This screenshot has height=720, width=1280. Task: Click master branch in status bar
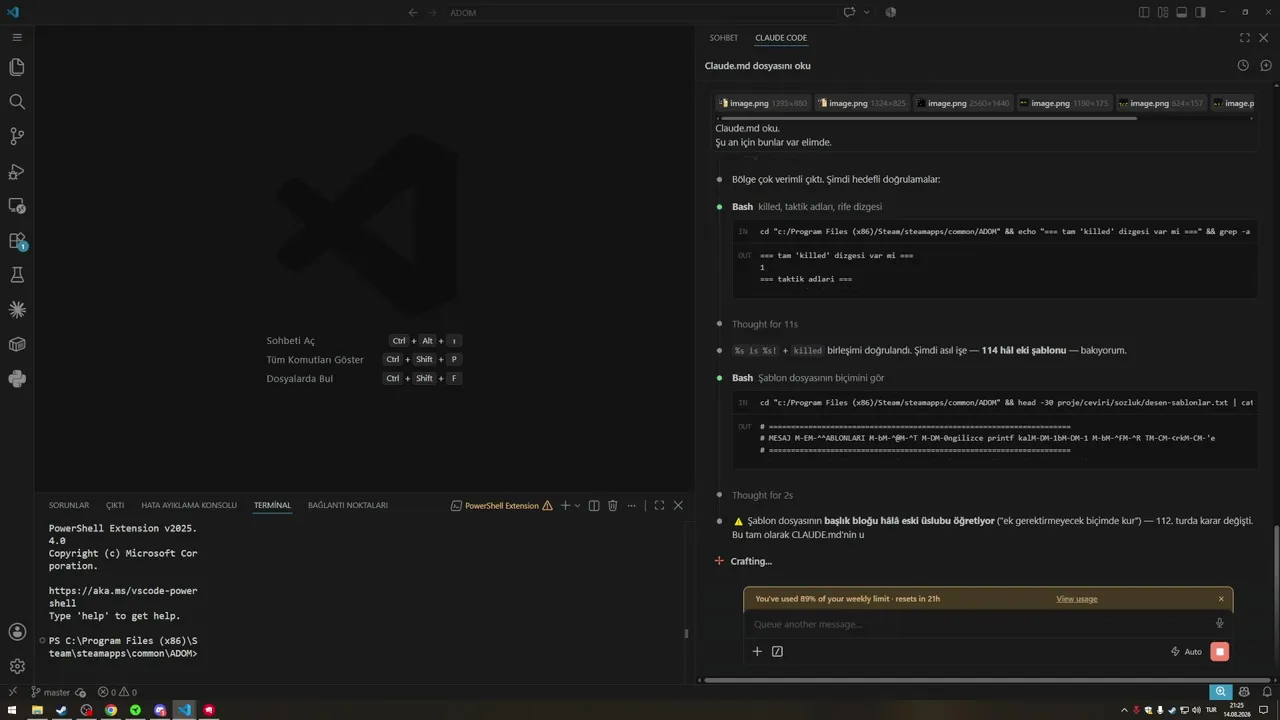pos(50,692)
